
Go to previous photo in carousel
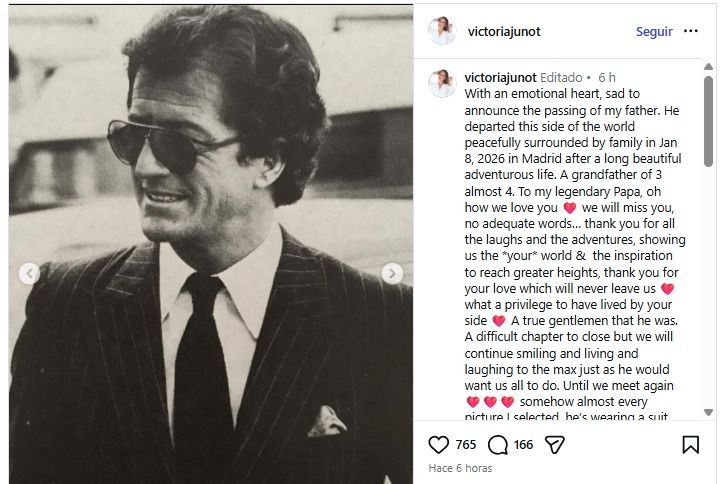(x=30, y=273)
